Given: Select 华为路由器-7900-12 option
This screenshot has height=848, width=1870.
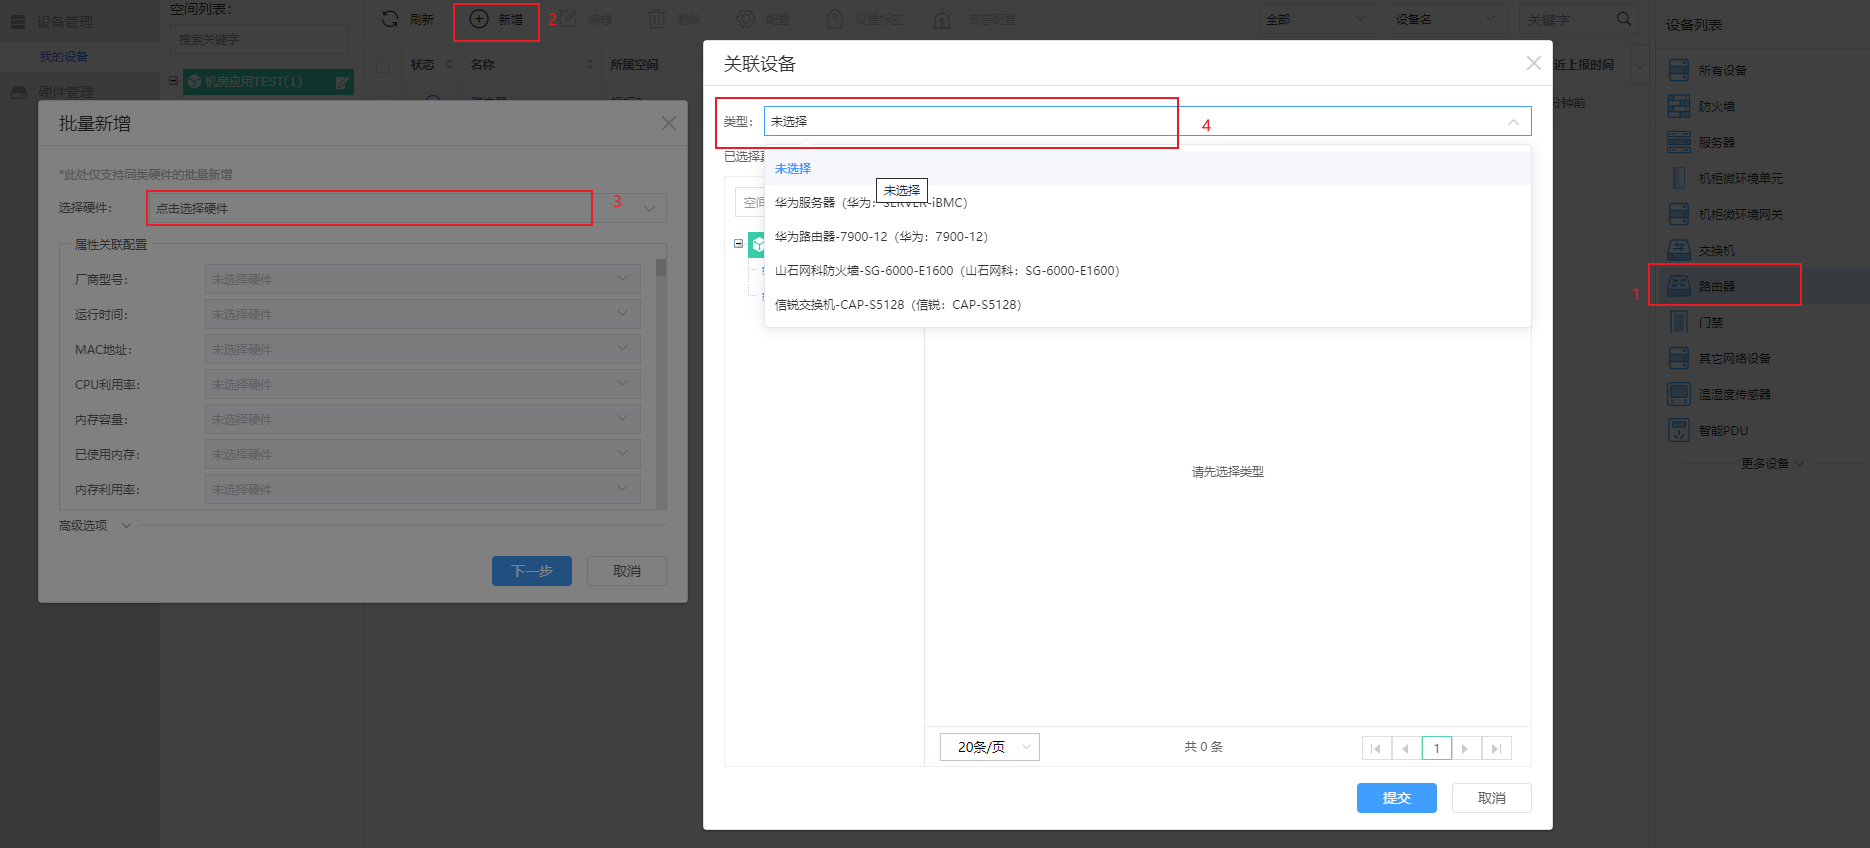Looking at the screenshot, I should point(1147,236).
